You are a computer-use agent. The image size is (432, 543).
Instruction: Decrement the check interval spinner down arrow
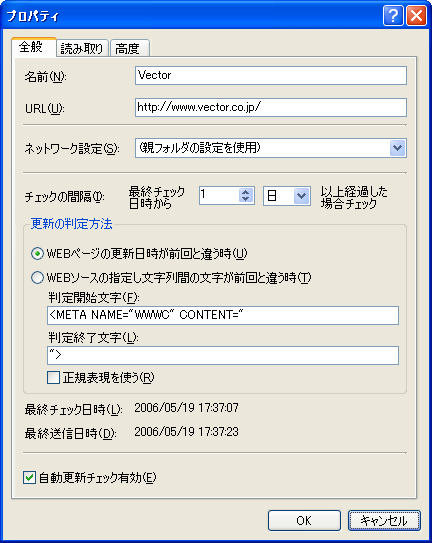point(246,199)
